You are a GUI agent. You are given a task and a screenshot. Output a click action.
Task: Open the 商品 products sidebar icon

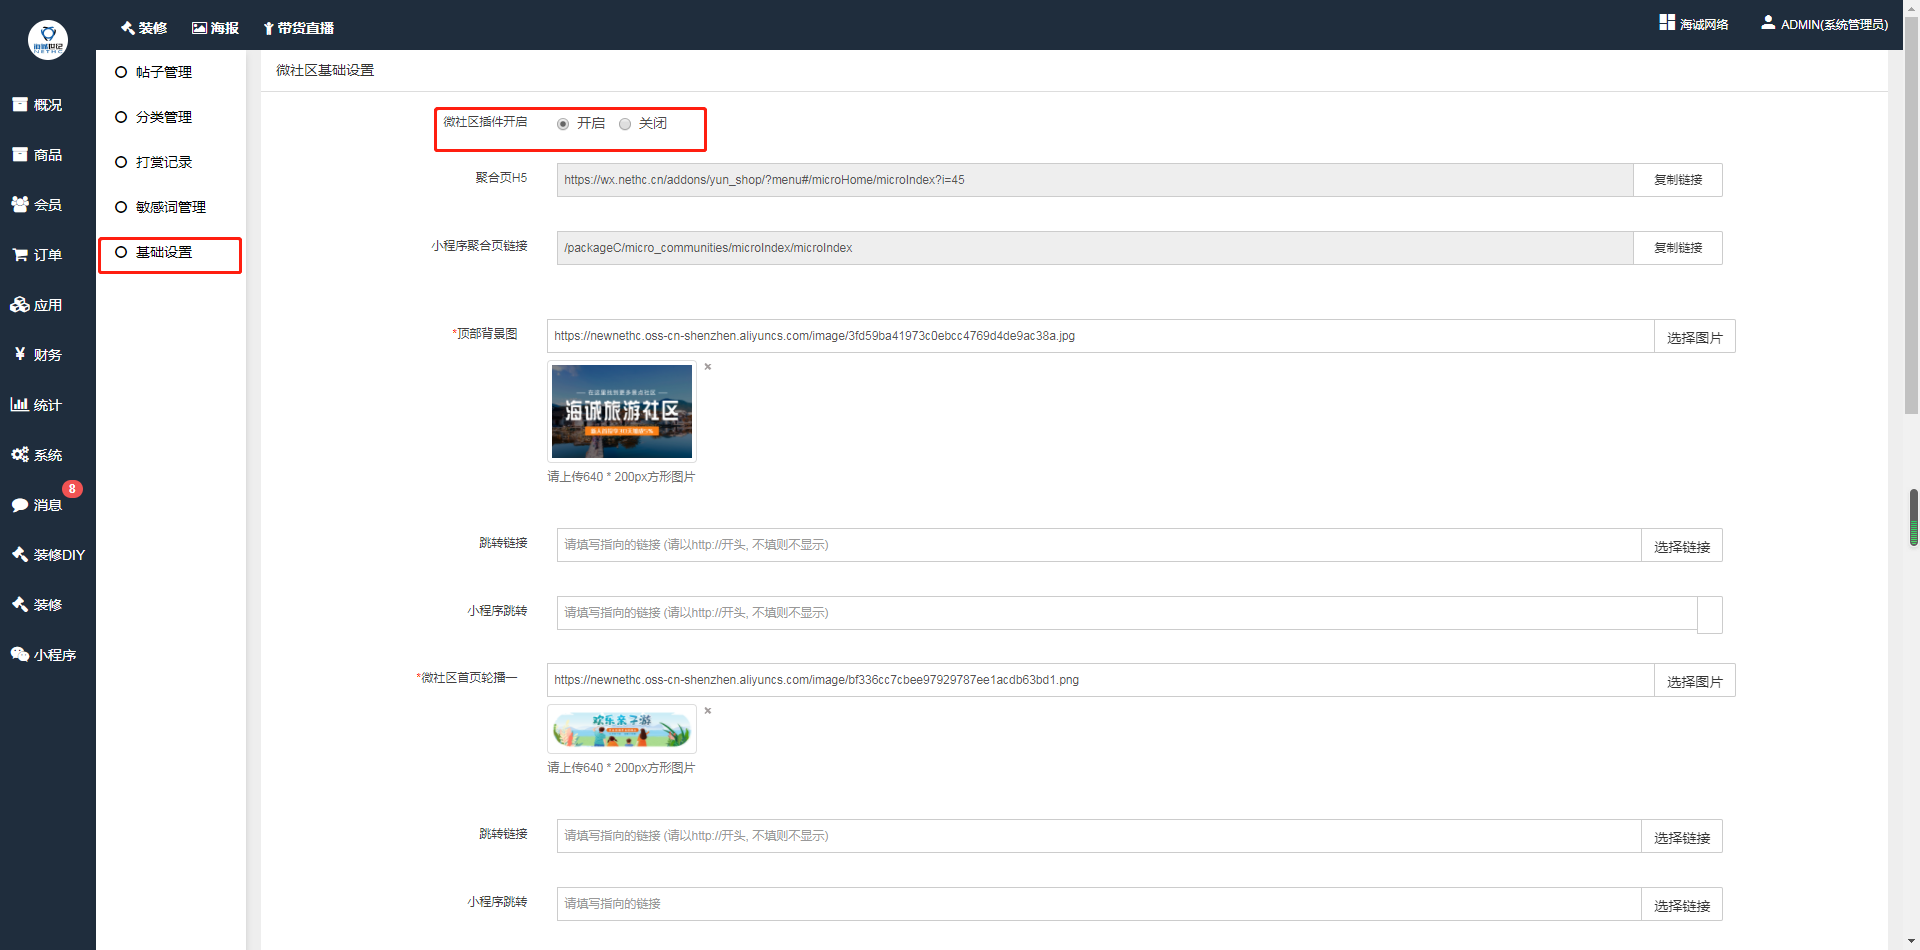(x=20, y=155)
